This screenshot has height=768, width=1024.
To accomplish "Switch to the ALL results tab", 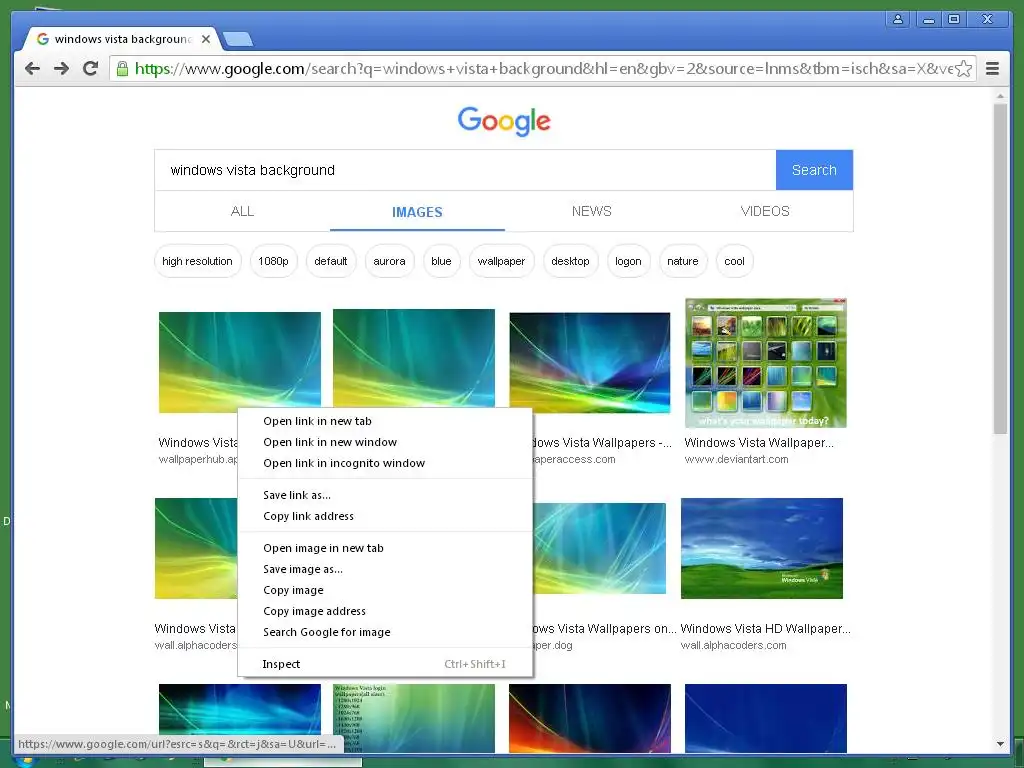I will click(242, 211).
